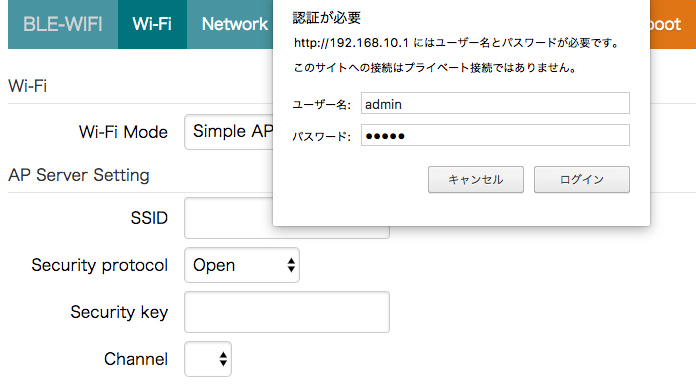This screenshot has height=384, width=696.
Task: Click the ユーザー名 username field
Action: coord(495,103)
